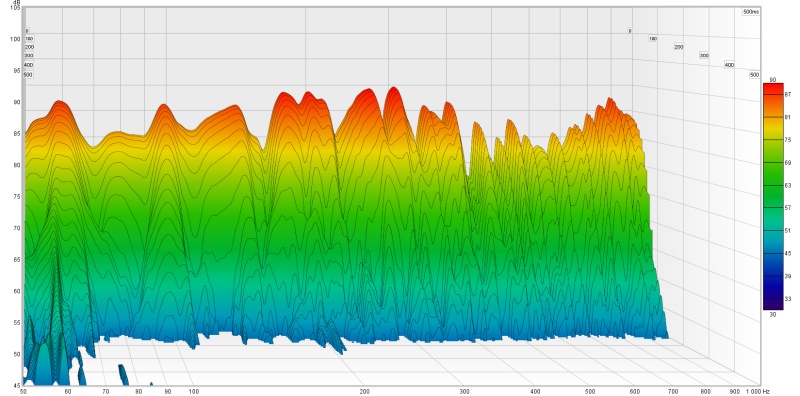The height and width of the screenshot is (396, 800).
Task: Click the 500ms time range label
Action: (x=751, y=12)
